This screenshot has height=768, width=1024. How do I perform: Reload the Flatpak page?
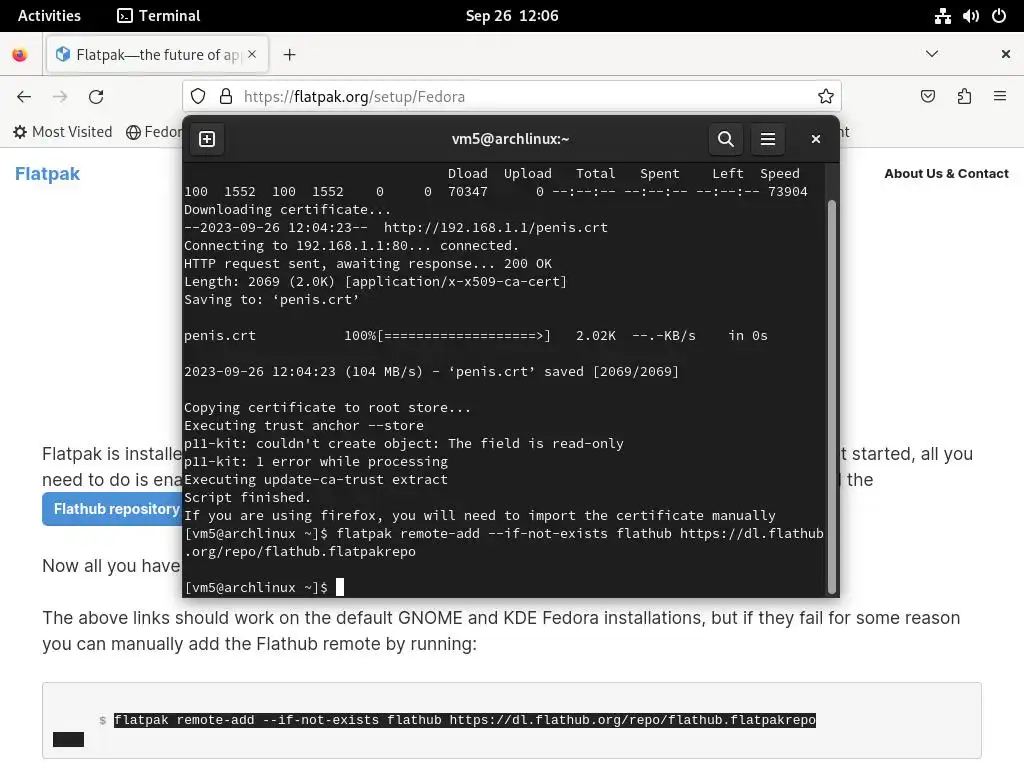pos(96,97)
